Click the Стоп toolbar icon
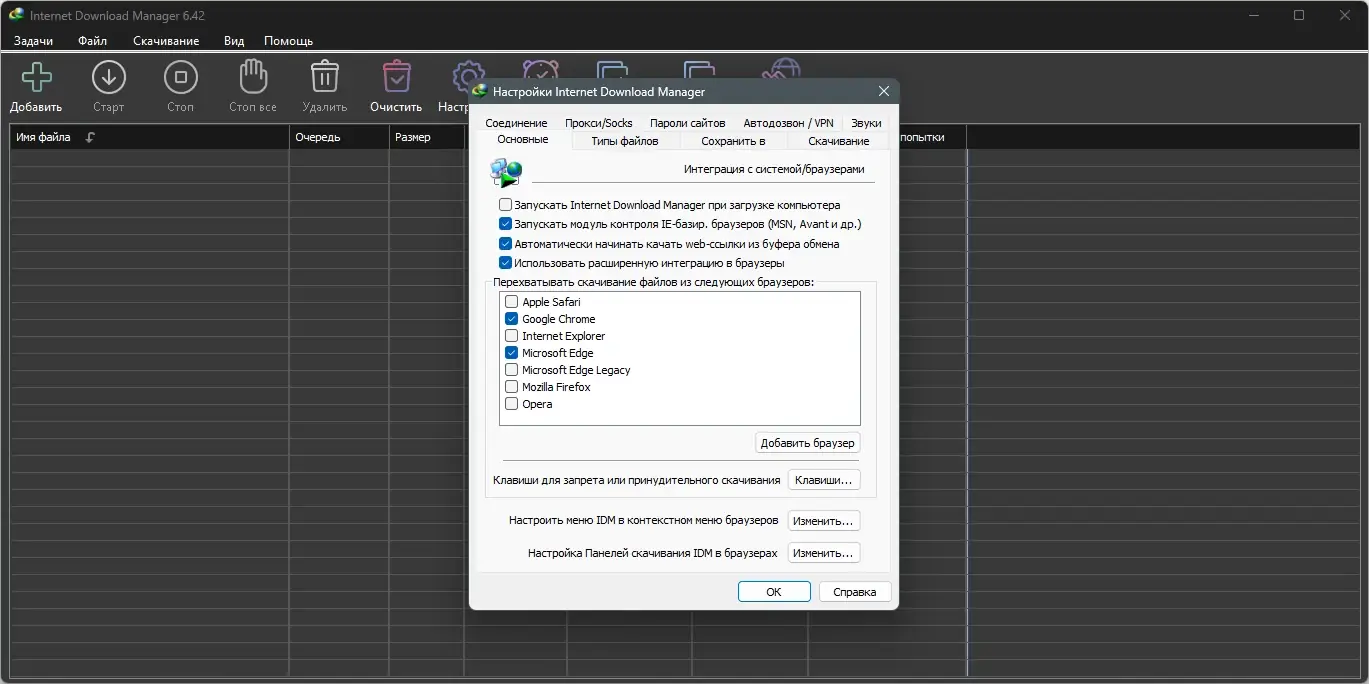Screen dimensions: 1369x684 pyautogui.click(x=180, y=77)
